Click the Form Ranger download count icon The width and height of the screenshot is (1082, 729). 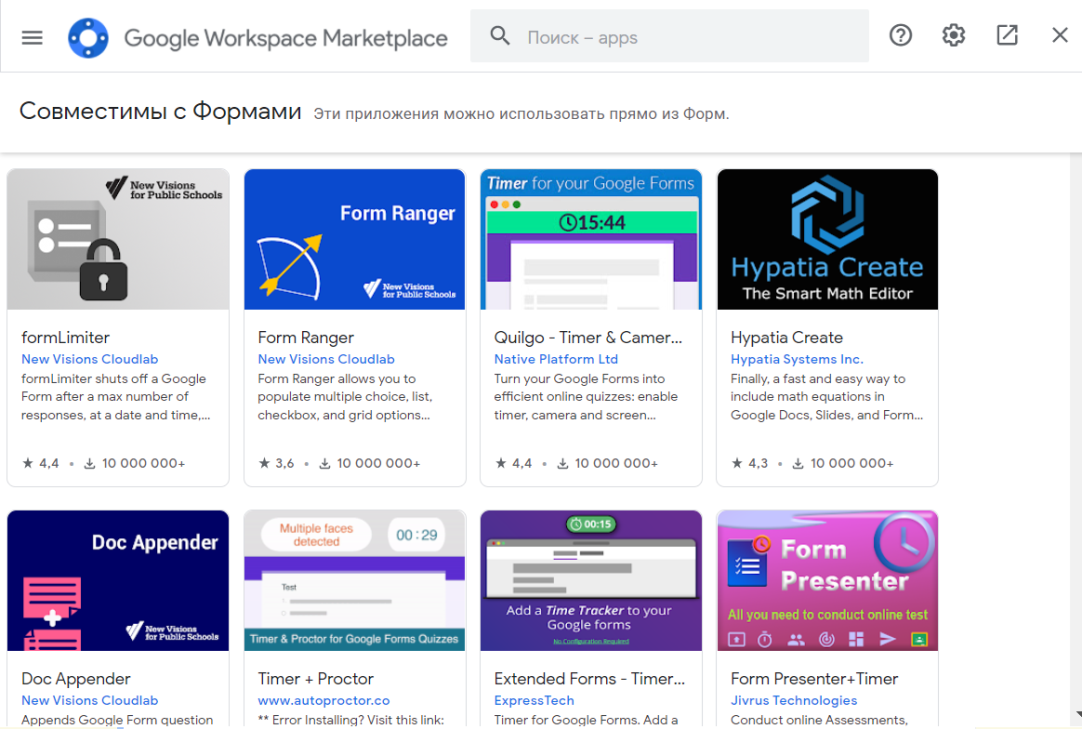[x=324, y=463]
